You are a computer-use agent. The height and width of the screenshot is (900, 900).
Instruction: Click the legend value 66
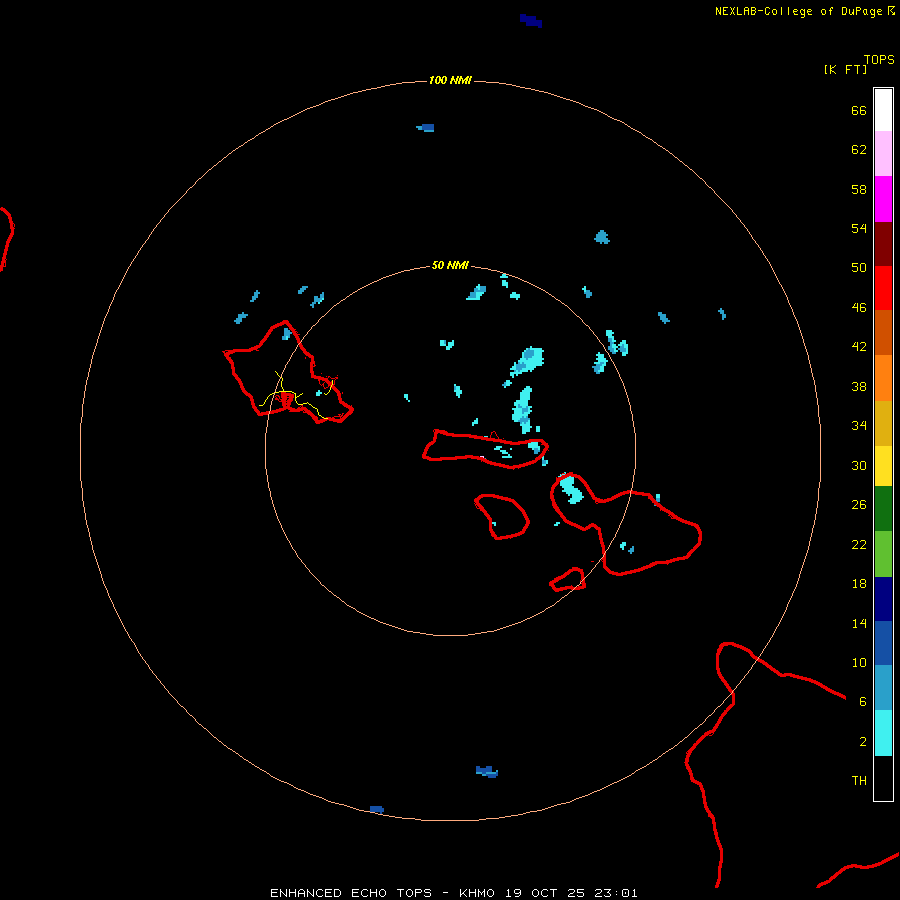(859, 110)
